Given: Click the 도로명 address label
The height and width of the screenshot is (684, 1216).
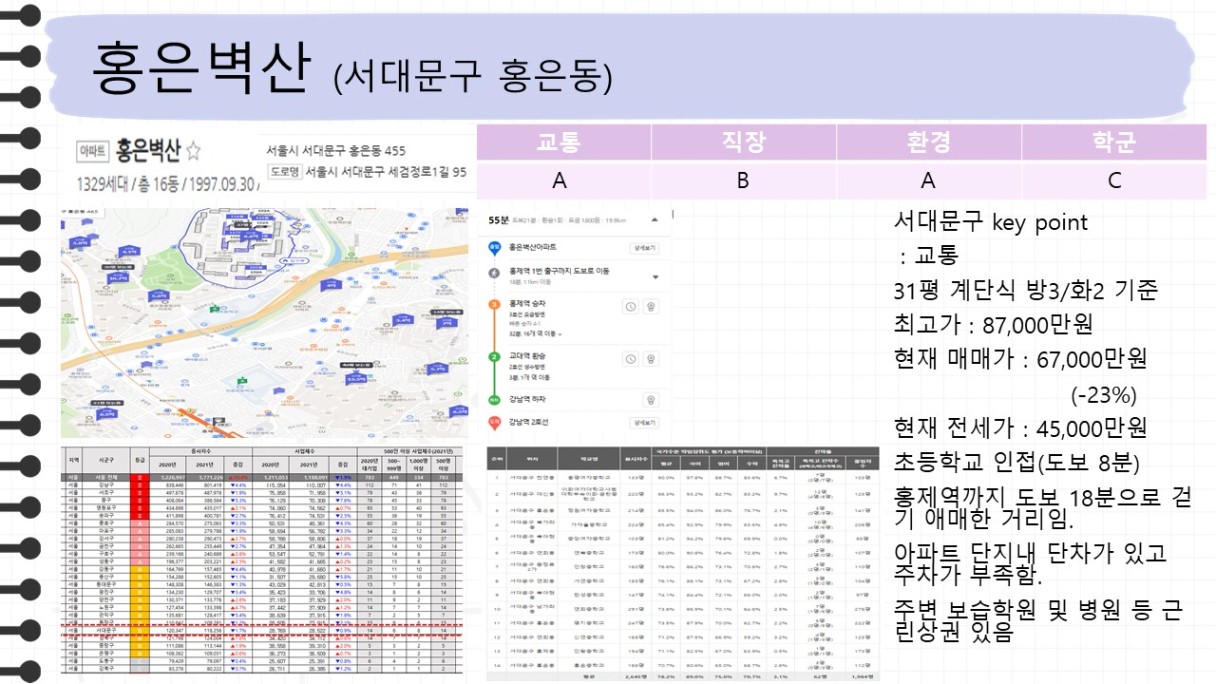Looking at the screenshot, I should (285, 172).
